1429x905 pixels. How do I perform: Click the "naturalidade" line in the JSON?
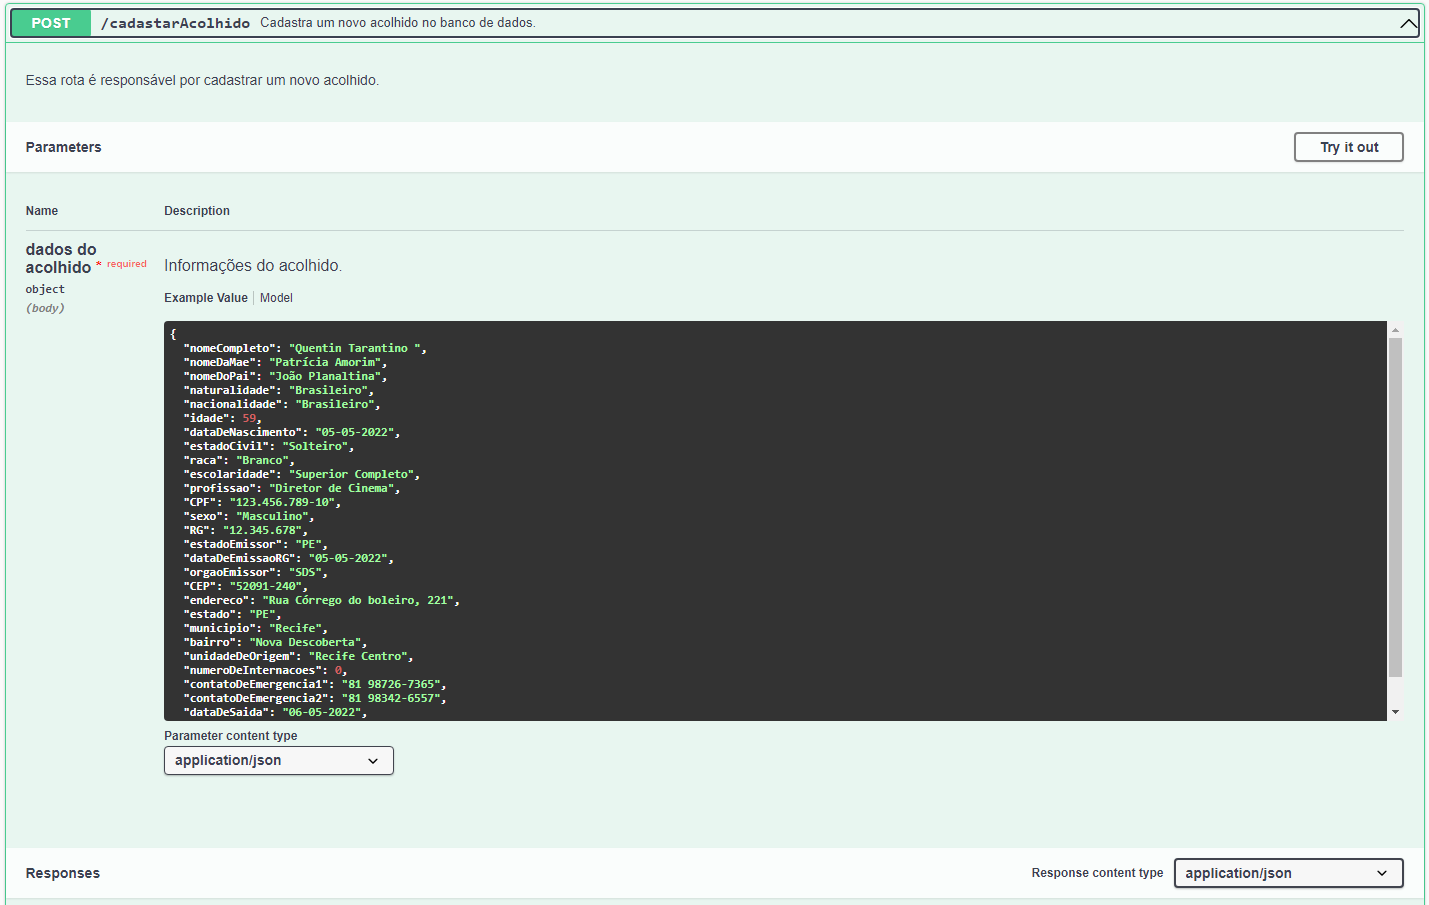[279, 390]
